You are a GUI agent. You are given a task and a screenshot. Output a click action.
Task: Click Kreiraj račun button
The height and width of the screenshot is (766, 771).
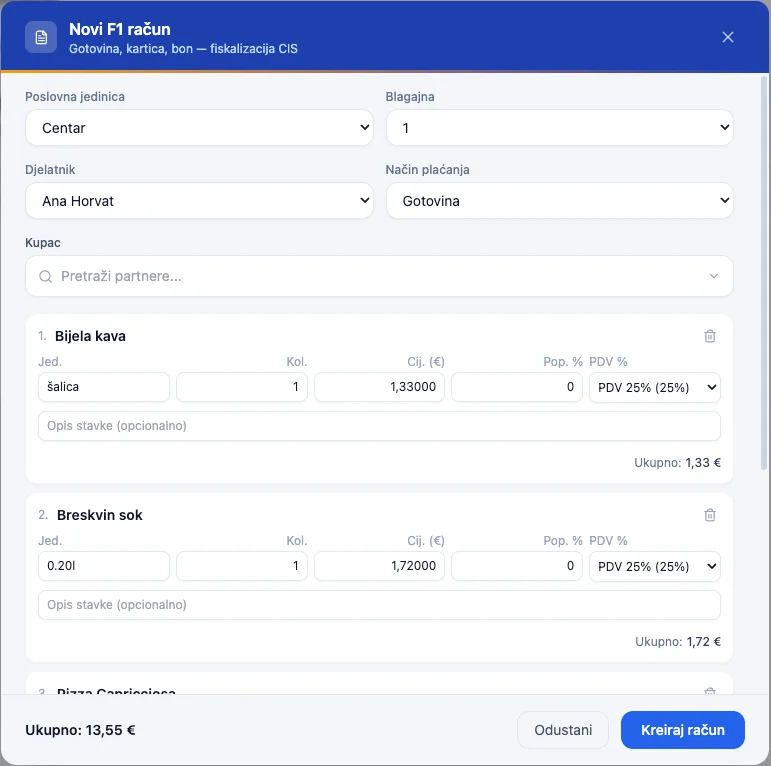(x=682, y=730)
